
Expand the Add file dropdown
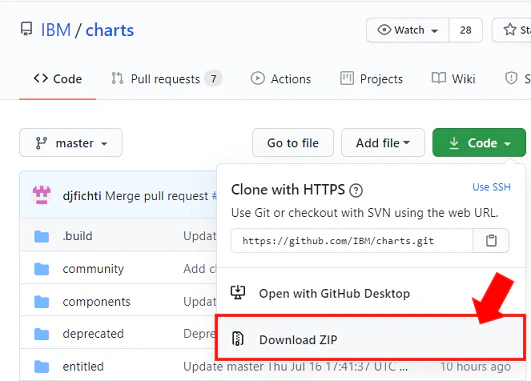(383, 143)
